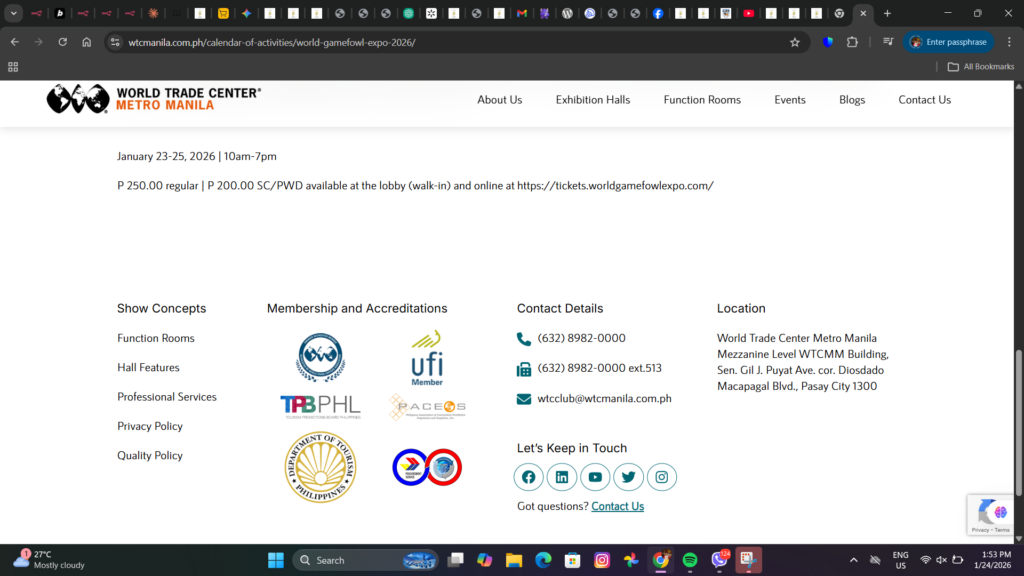Open the Instagram social icon in footer
Viewport: 1024px width, 576px height.
click(661, 477)
